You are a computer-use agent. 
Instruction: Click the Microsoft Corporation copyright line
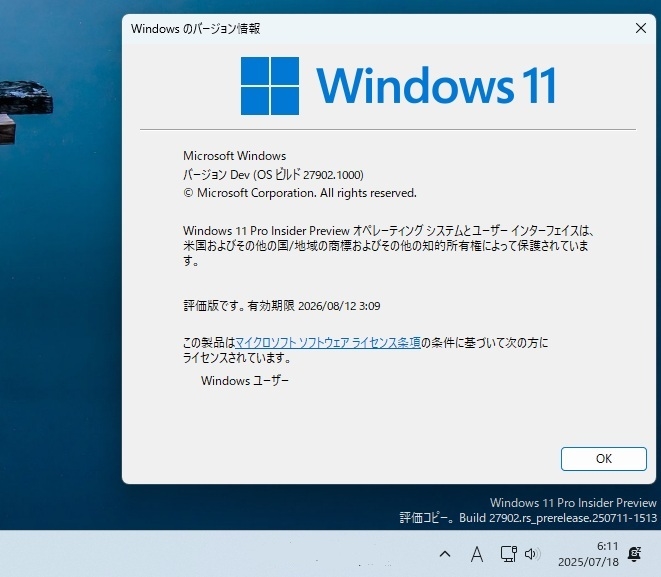(300, 193)
